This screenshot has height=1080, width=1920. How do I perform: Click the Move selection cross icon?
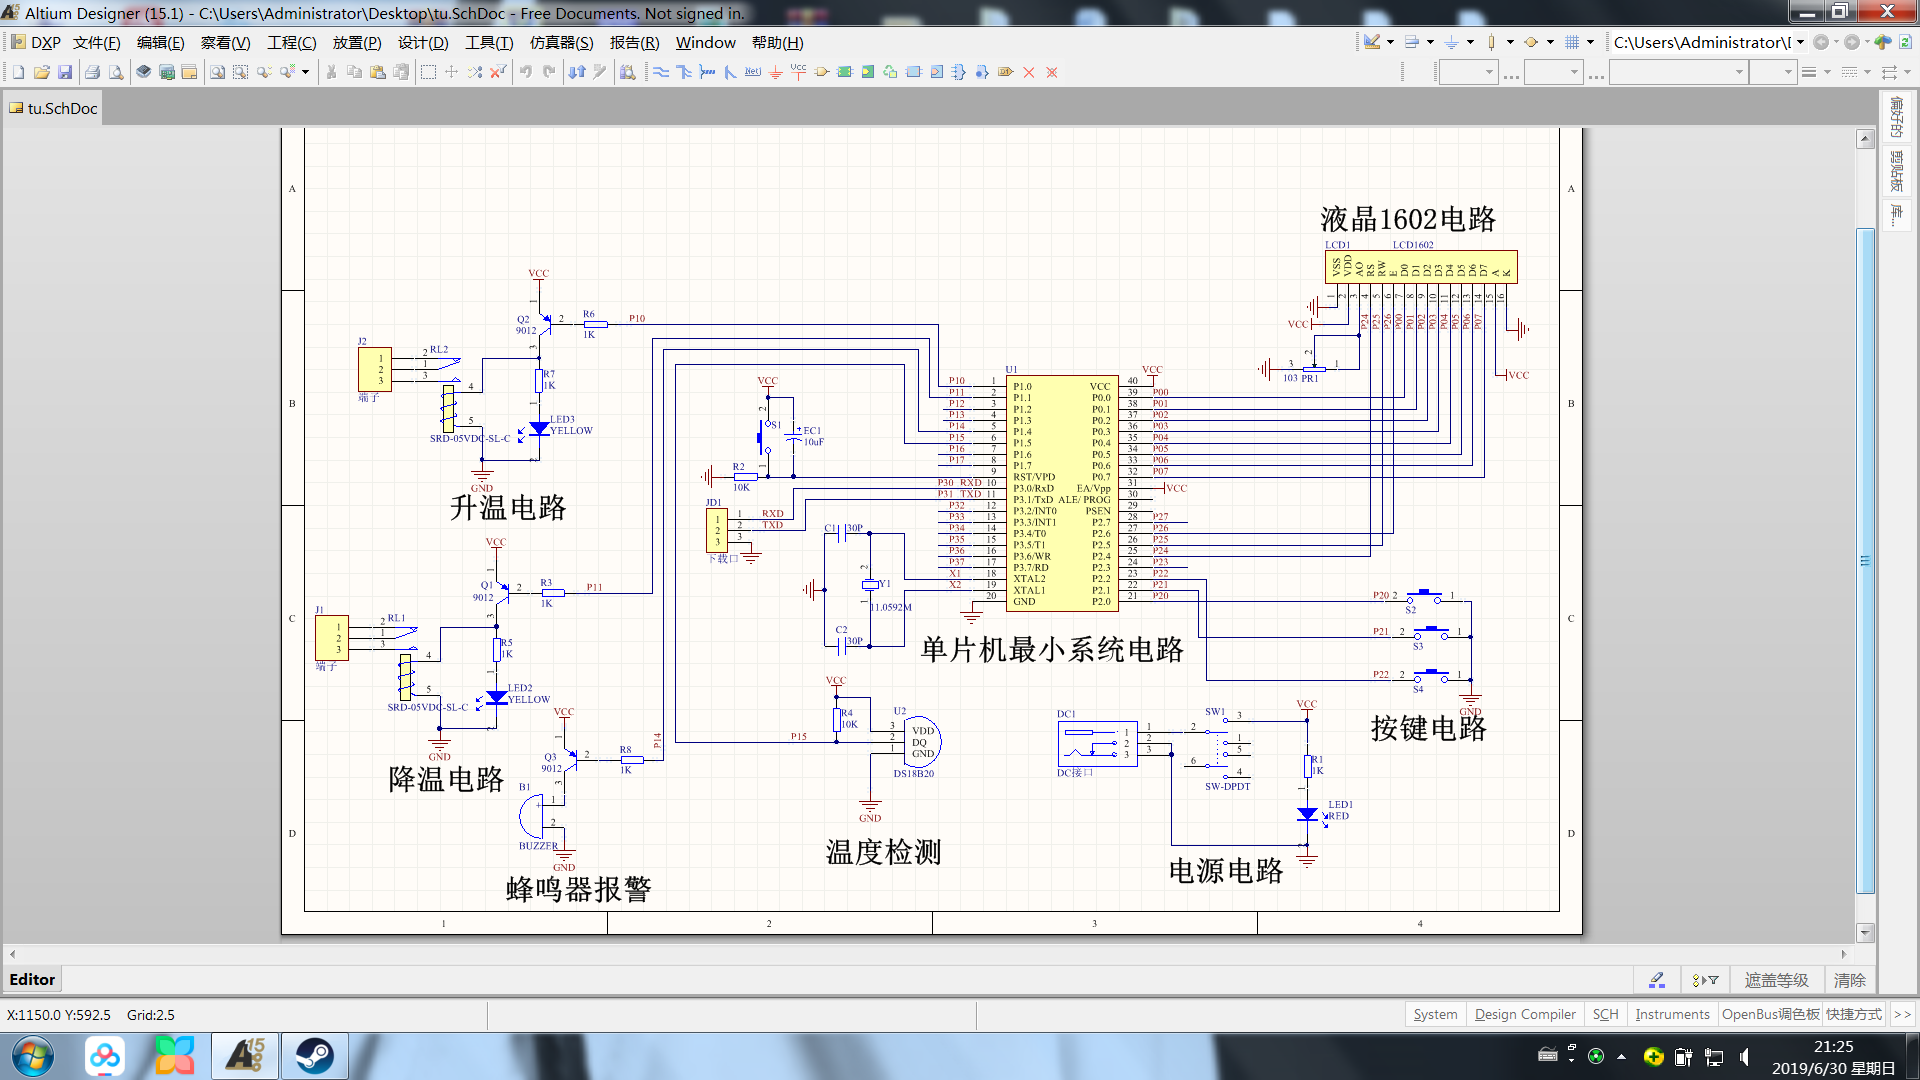pos(451,72)
